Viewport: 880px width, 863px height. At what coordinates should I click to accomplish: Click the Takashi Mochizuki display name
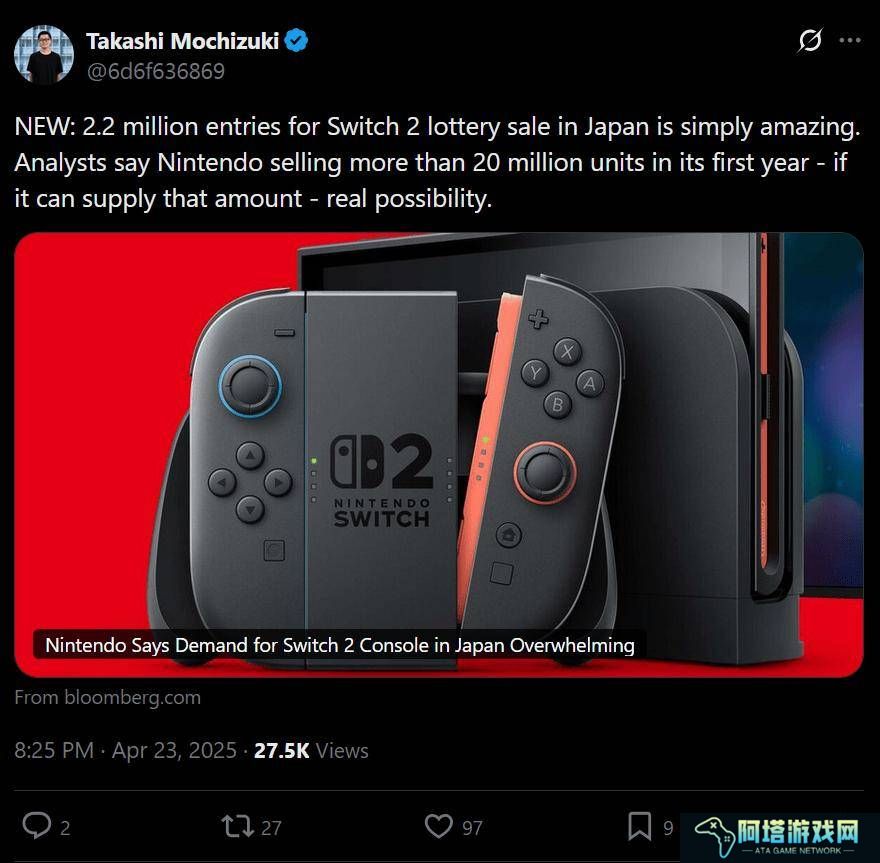(182, 41)
